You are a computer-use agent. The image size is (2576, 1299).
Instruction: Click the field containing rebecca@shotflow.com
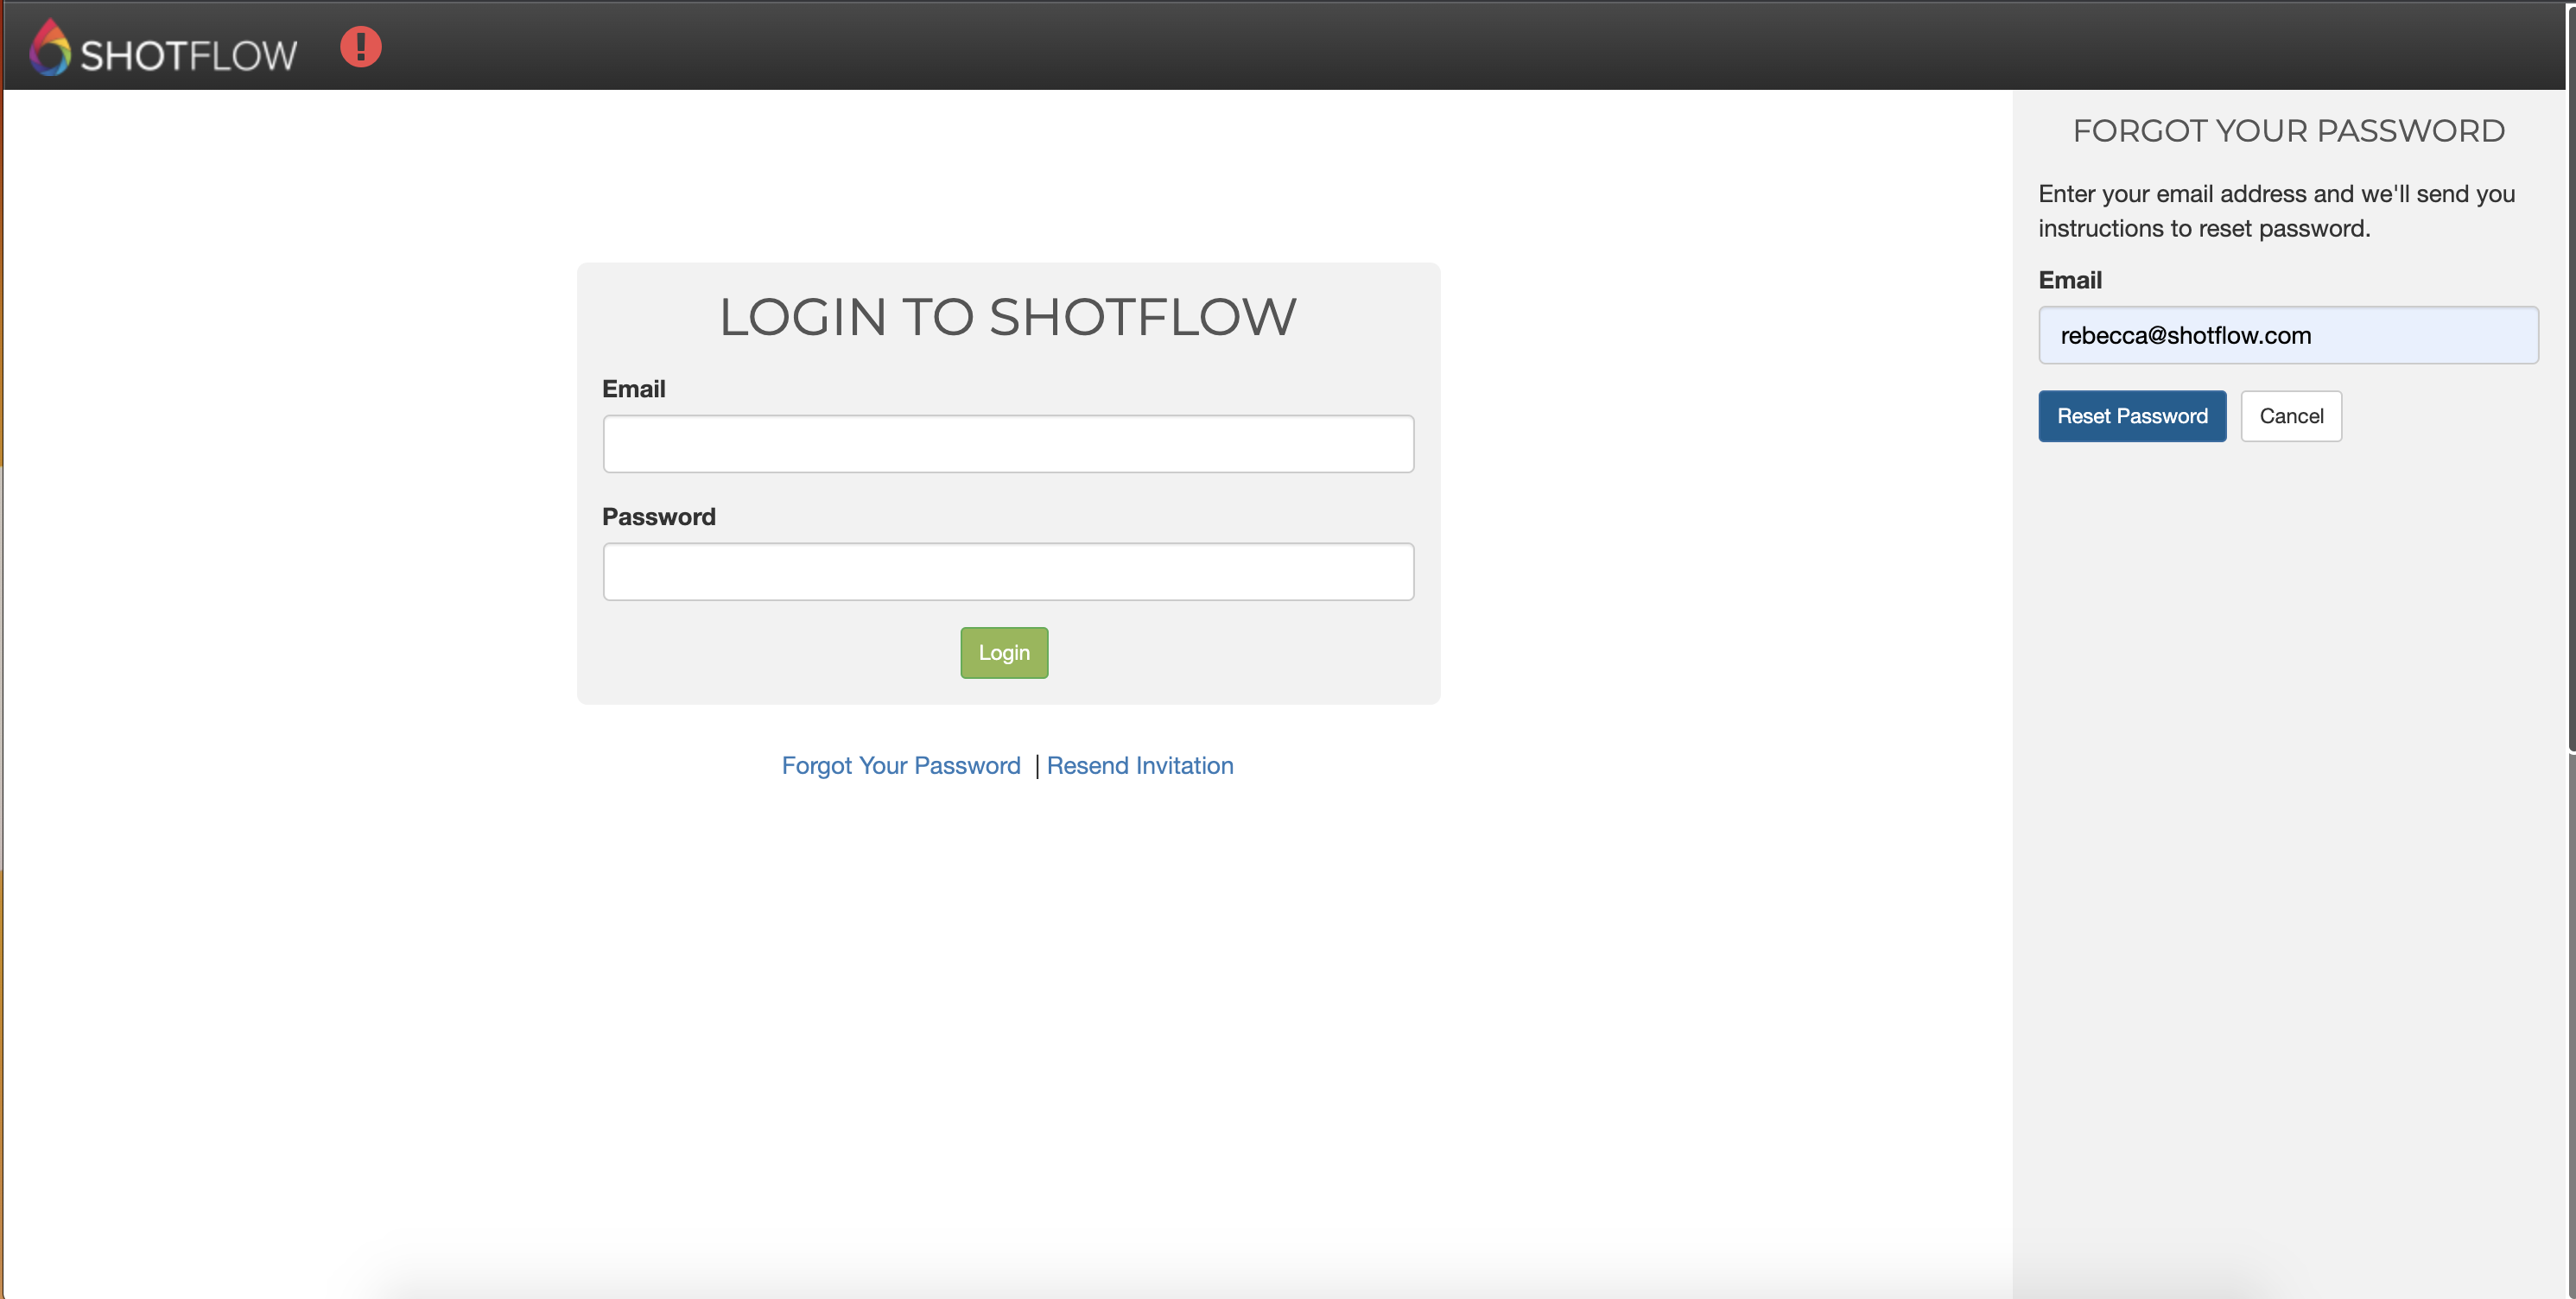pos(2287,335)
